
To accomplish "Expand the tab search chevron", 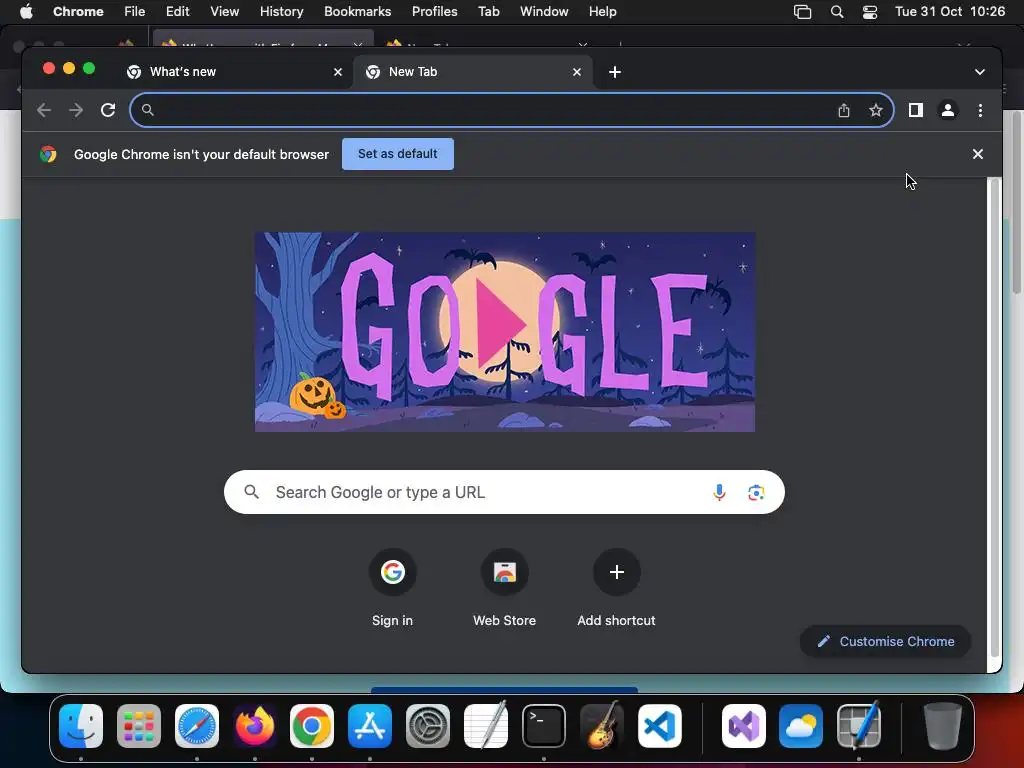I will 980,72.
